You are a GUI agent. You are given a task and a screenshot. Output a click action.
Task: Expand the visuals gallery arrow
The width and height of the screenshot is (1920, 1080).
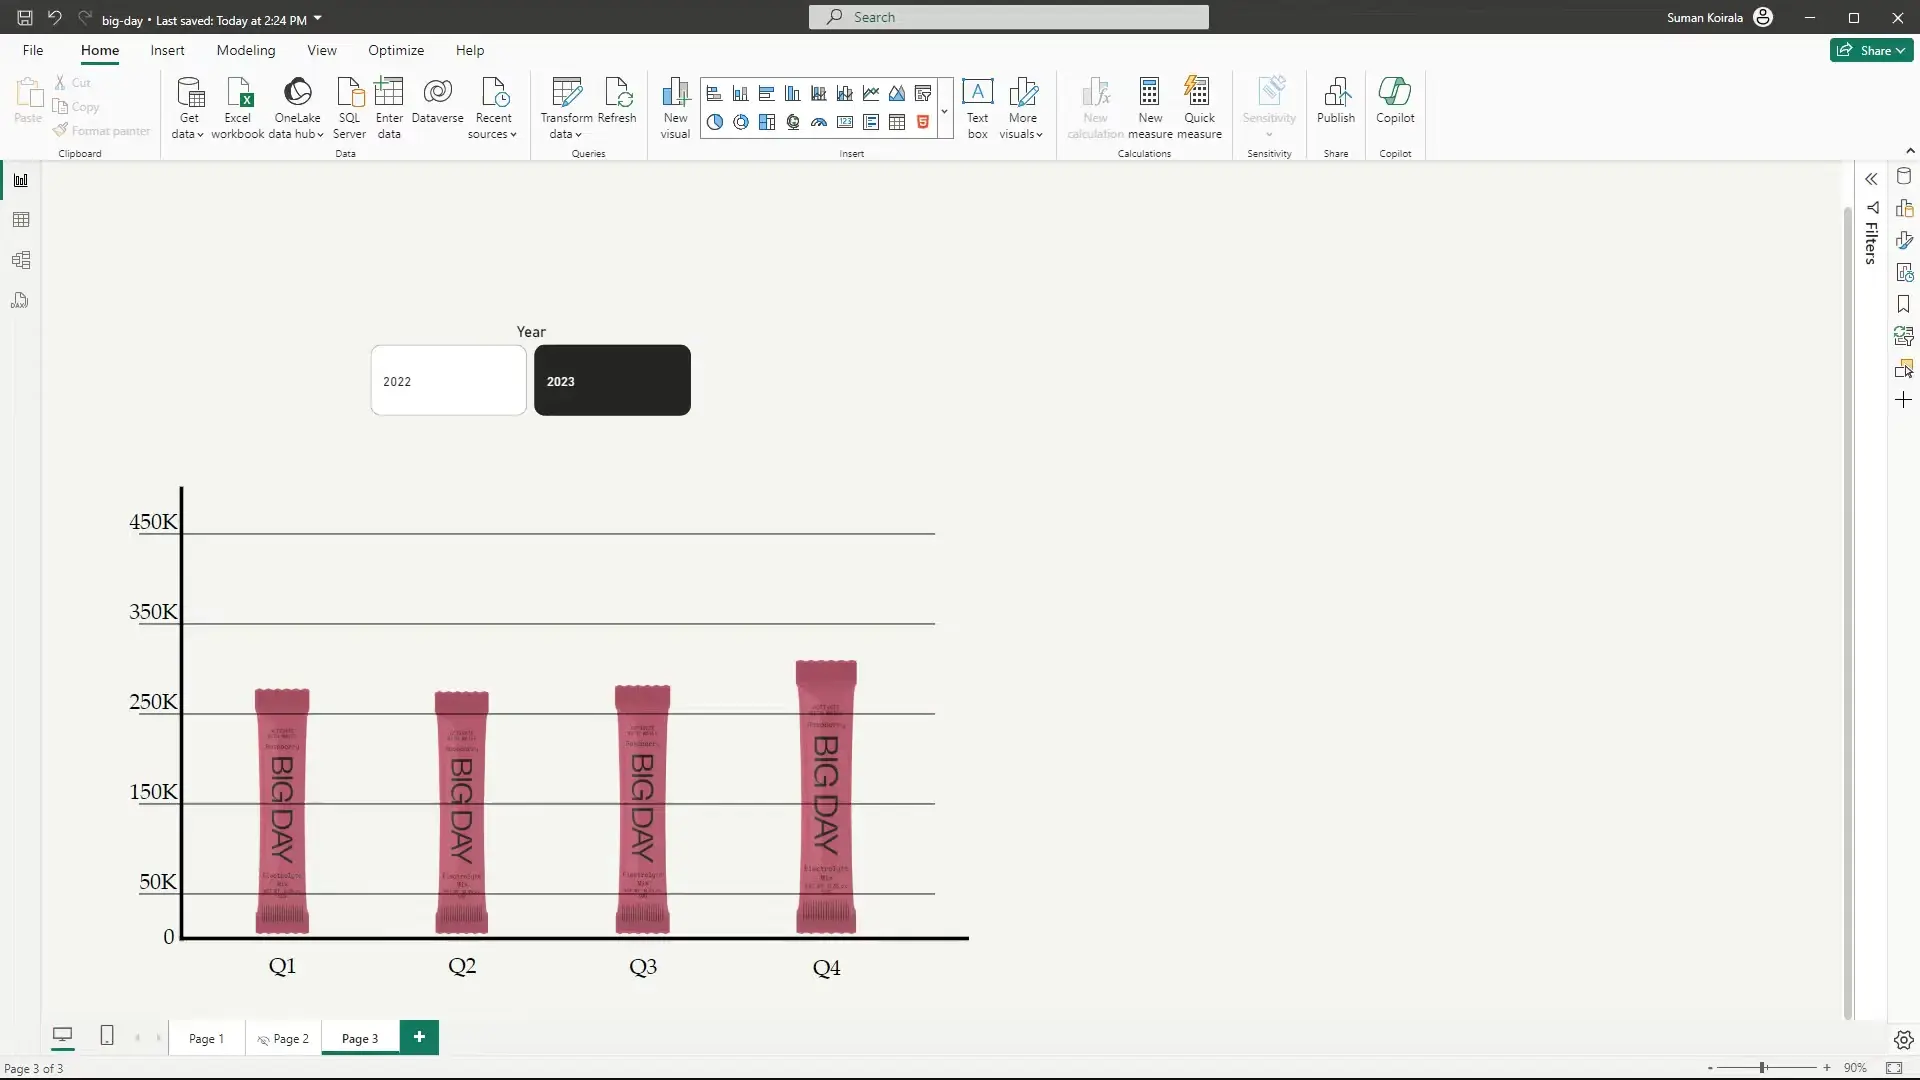944,112
